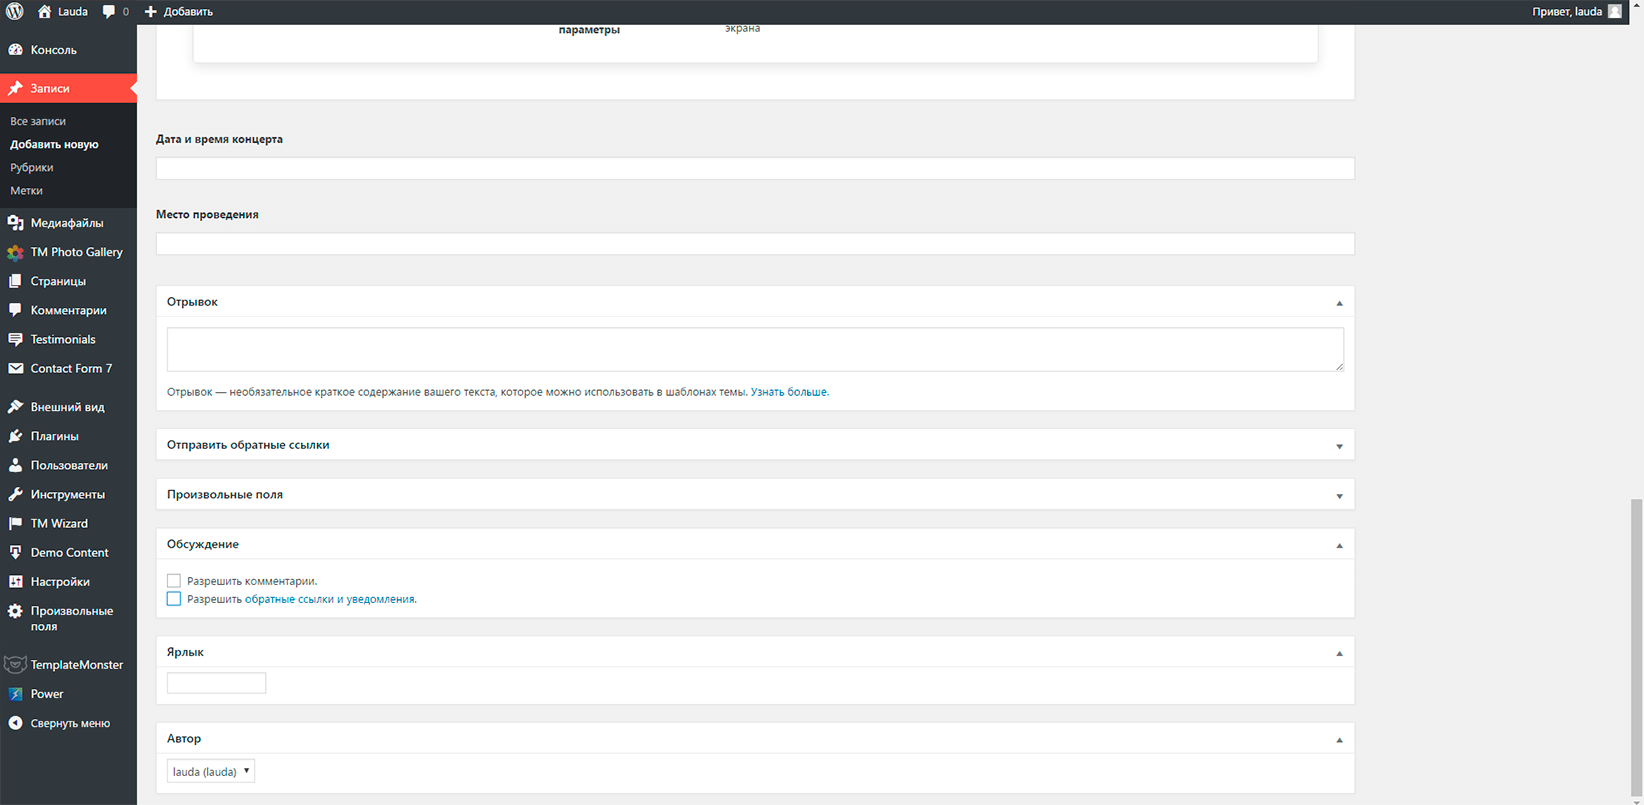Click the page vertical scrollbar thumb

[1637, 647]
